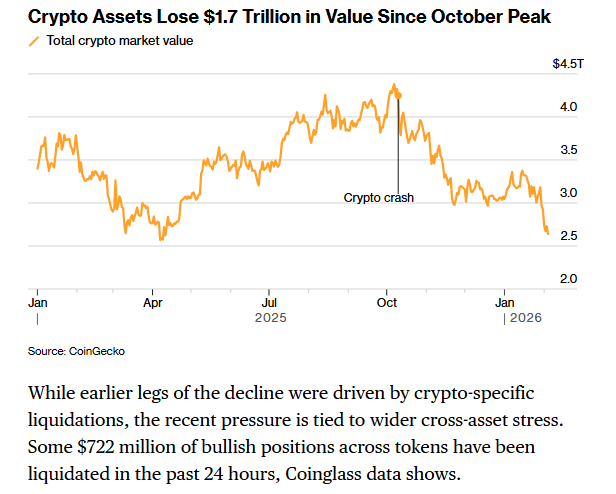The height and width of the screenshot is (494, 616).
Task: Click the word 'Coinglass' in the paragraph
Action: (x=376, y=471)
